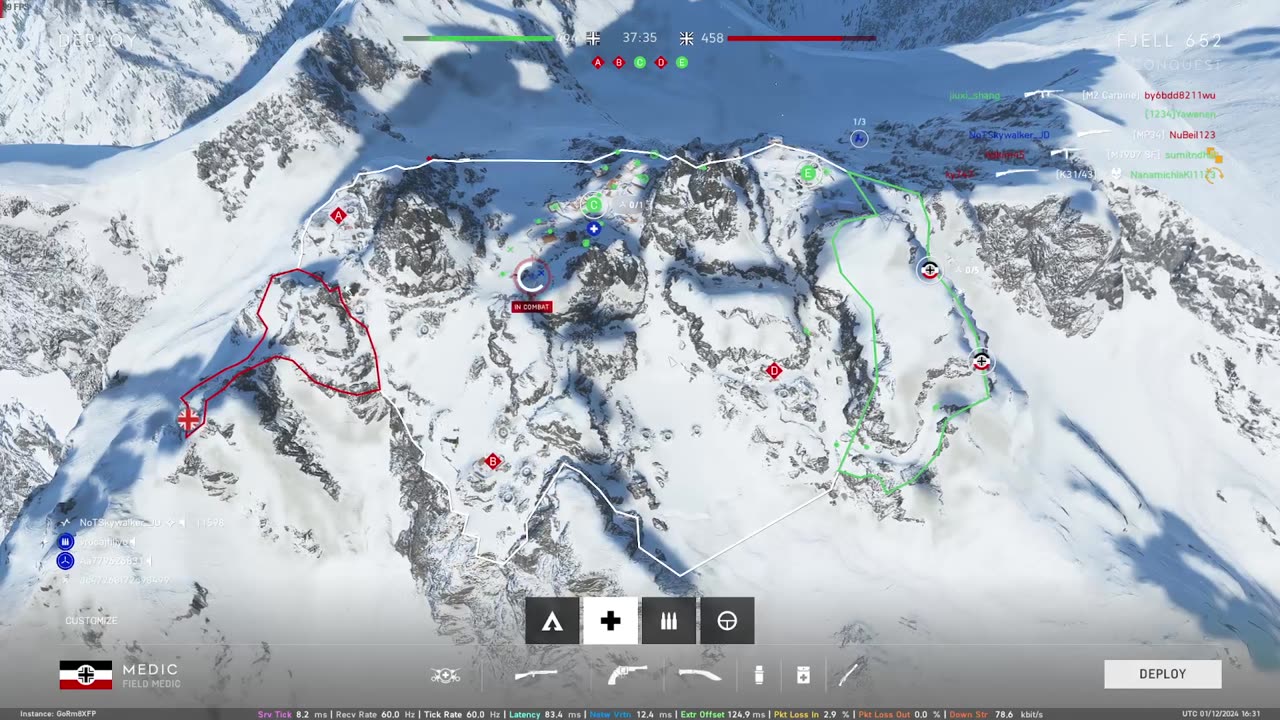Click the British team emblem by 458
The width and height of the screenshot is (1280, 720).
(x=686, y=38)
